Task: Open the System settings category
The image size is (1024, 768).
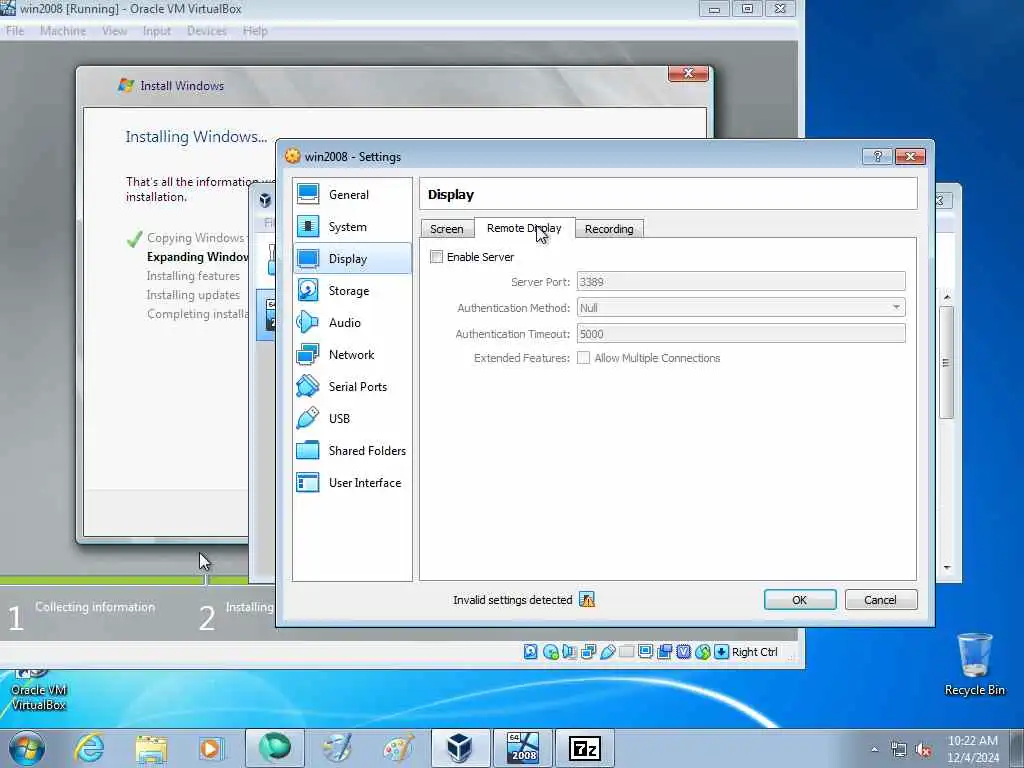Action: tap(352, 227)
